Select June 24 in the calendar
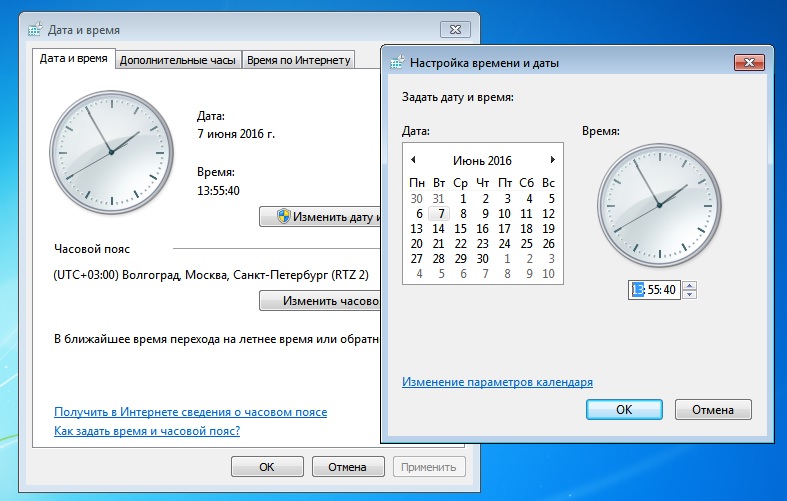Image resolution: width=787 pixels, height=501 pixels. [x=504, y=244]
